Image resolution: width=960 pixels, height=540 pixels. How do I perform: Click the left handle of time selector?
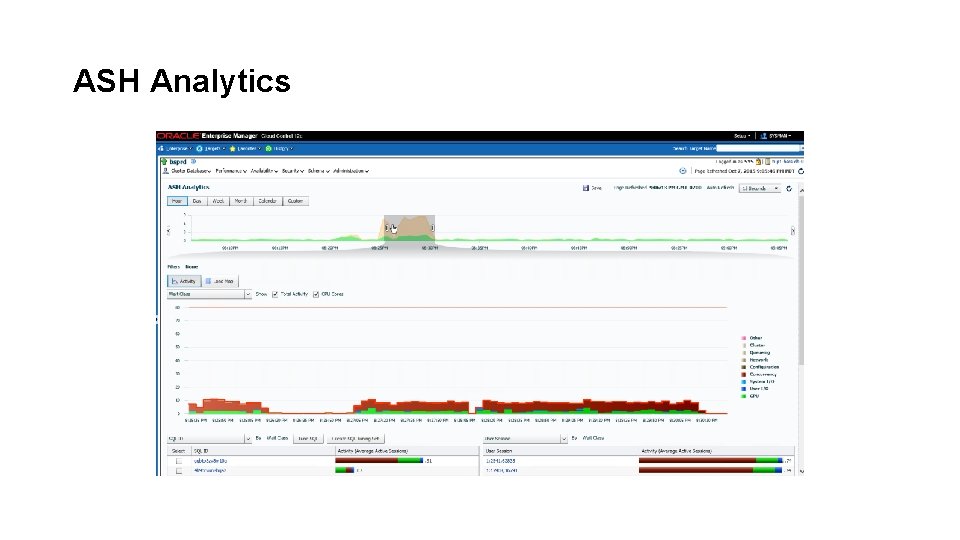(386, 228)
